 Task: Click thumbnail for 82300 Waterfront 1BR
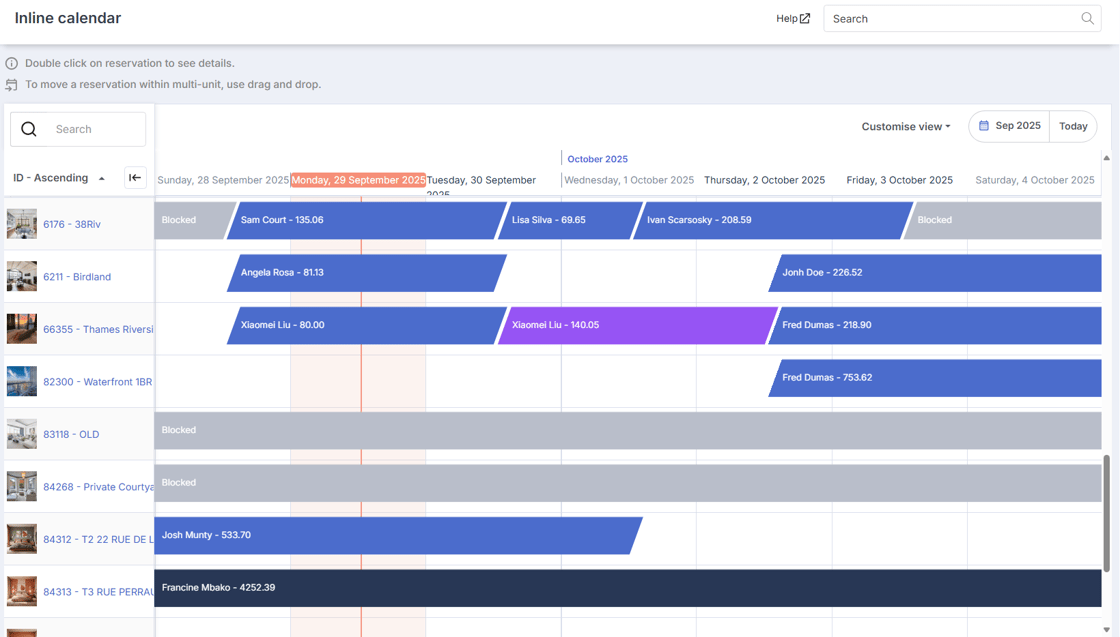click(x=21, y=381)
